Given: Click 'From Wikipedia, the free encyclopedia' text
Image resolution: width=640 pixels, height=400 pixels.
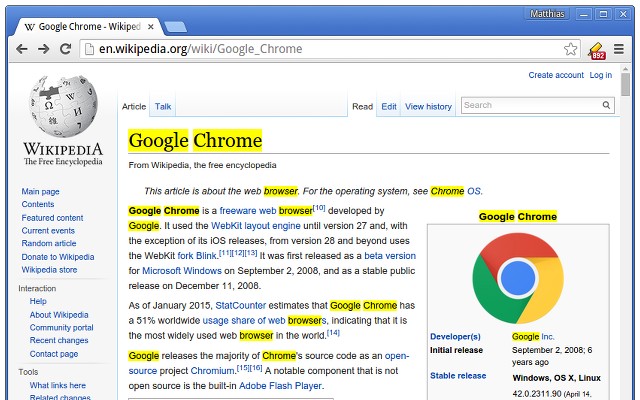Looking at the screenshot, I should click(202, 165).
